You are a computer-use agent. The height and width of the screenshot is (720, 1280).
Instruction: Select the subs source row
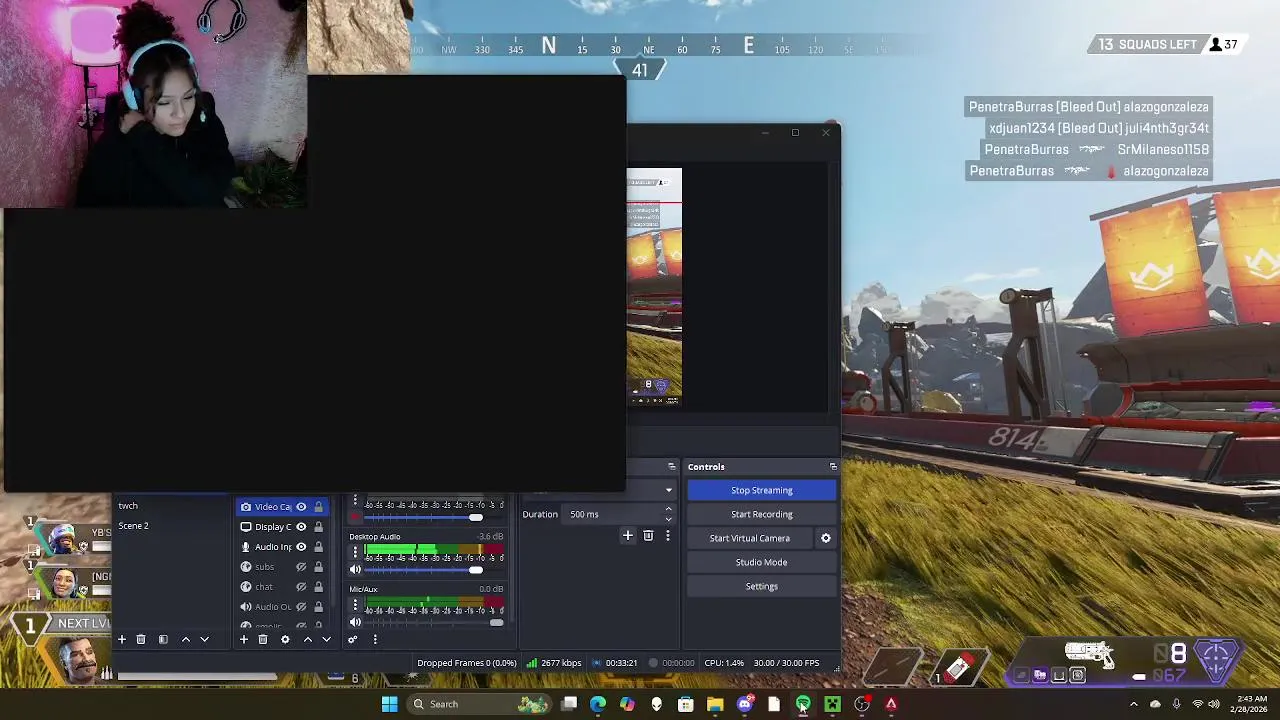284,567
